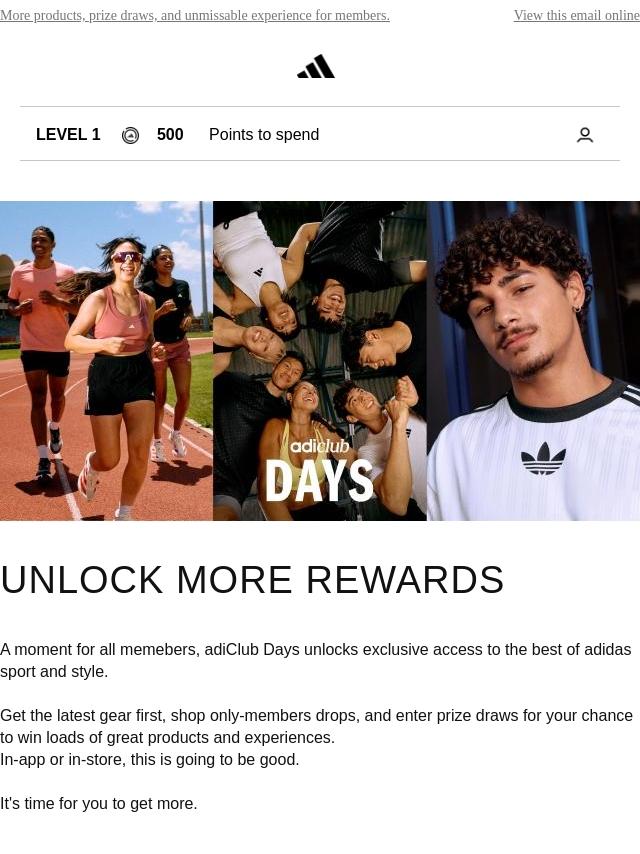Screen dimensions: 640x854
Task: Click the 'Points to spend' text
Action: coord(264,135)
